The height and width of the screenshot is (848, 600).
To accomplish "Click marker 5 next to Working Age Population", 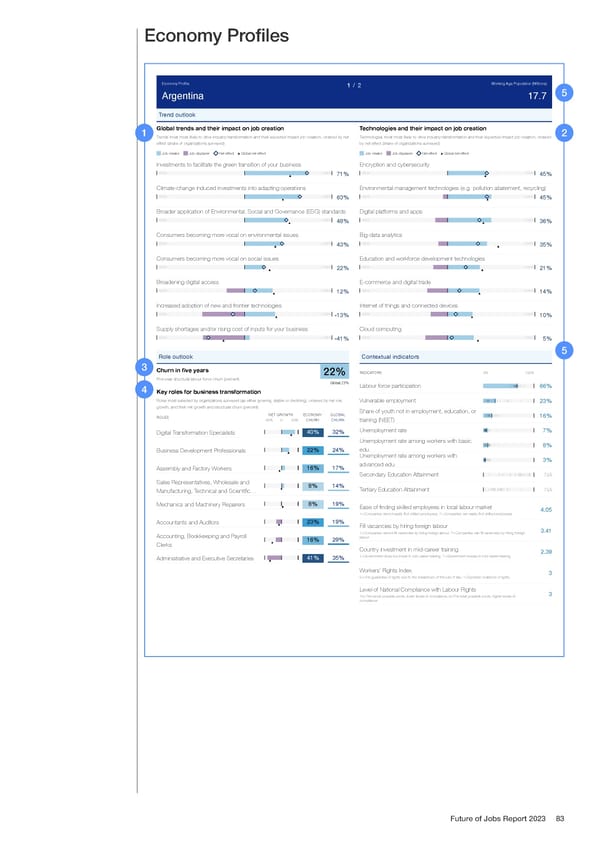I will pyautogui.click(x=566, y=94).
